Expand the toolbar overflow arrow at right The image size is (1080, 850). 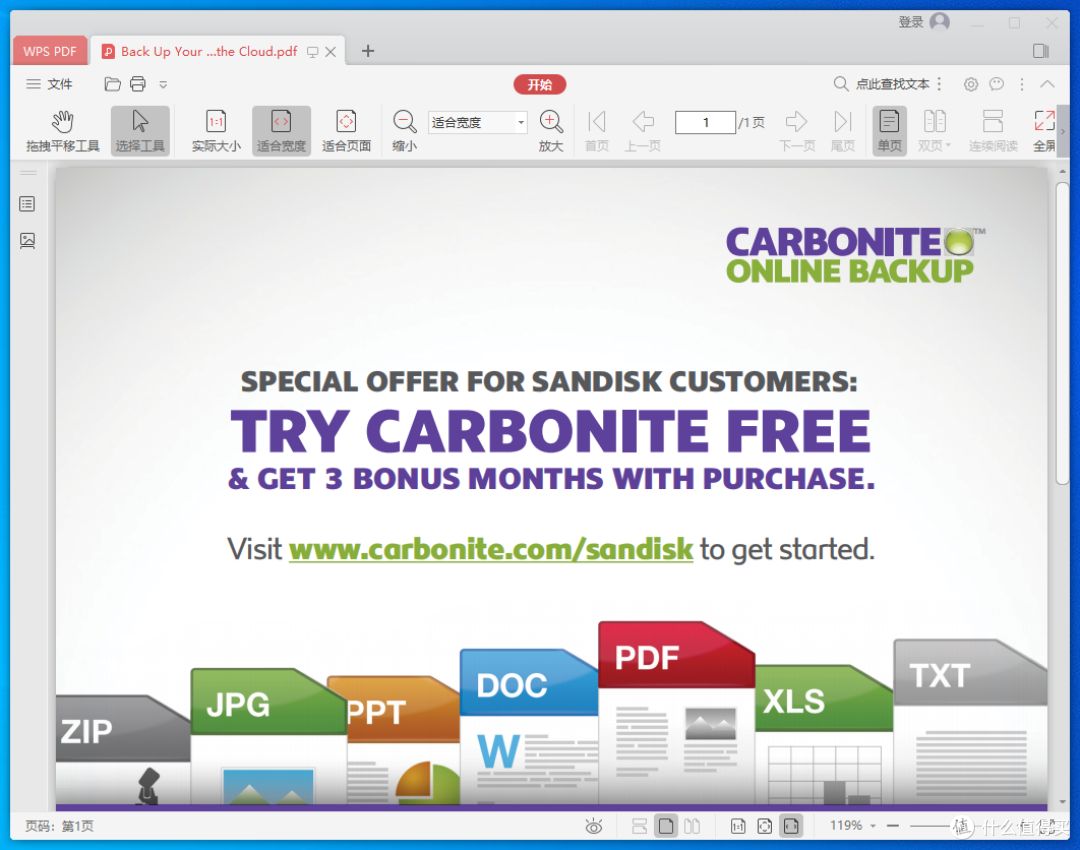(x=1063, y=131)
